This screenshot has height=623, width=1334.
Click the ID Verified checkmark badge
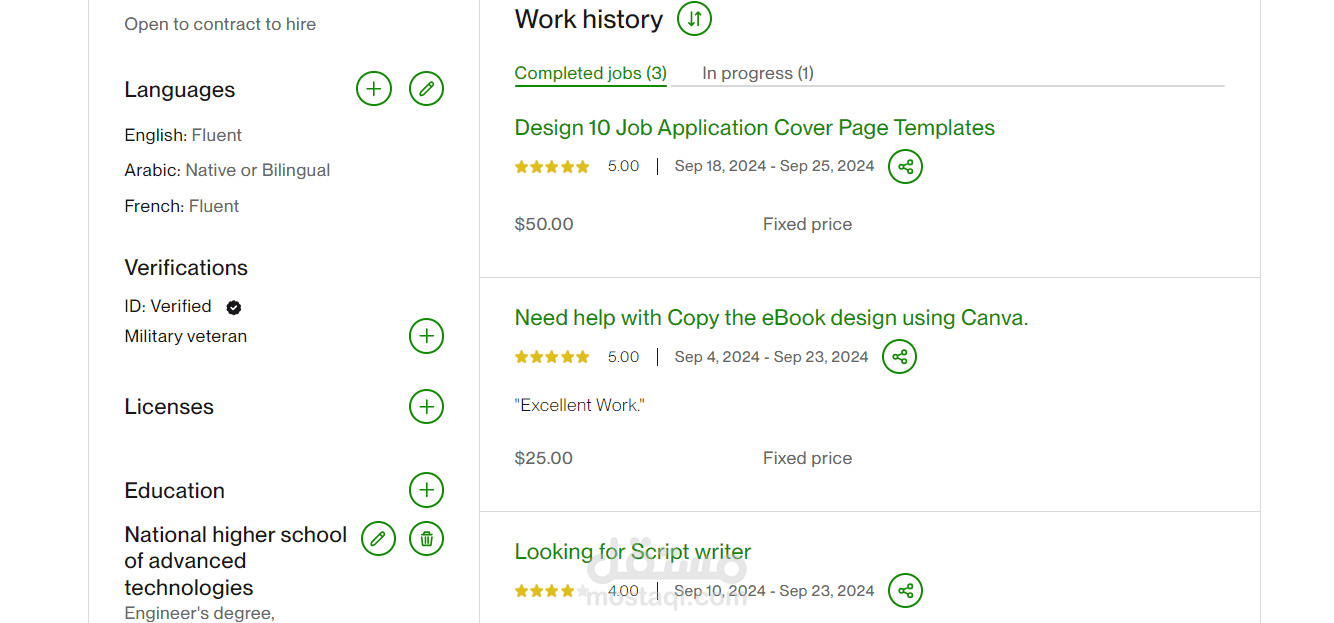click(234, 307)
